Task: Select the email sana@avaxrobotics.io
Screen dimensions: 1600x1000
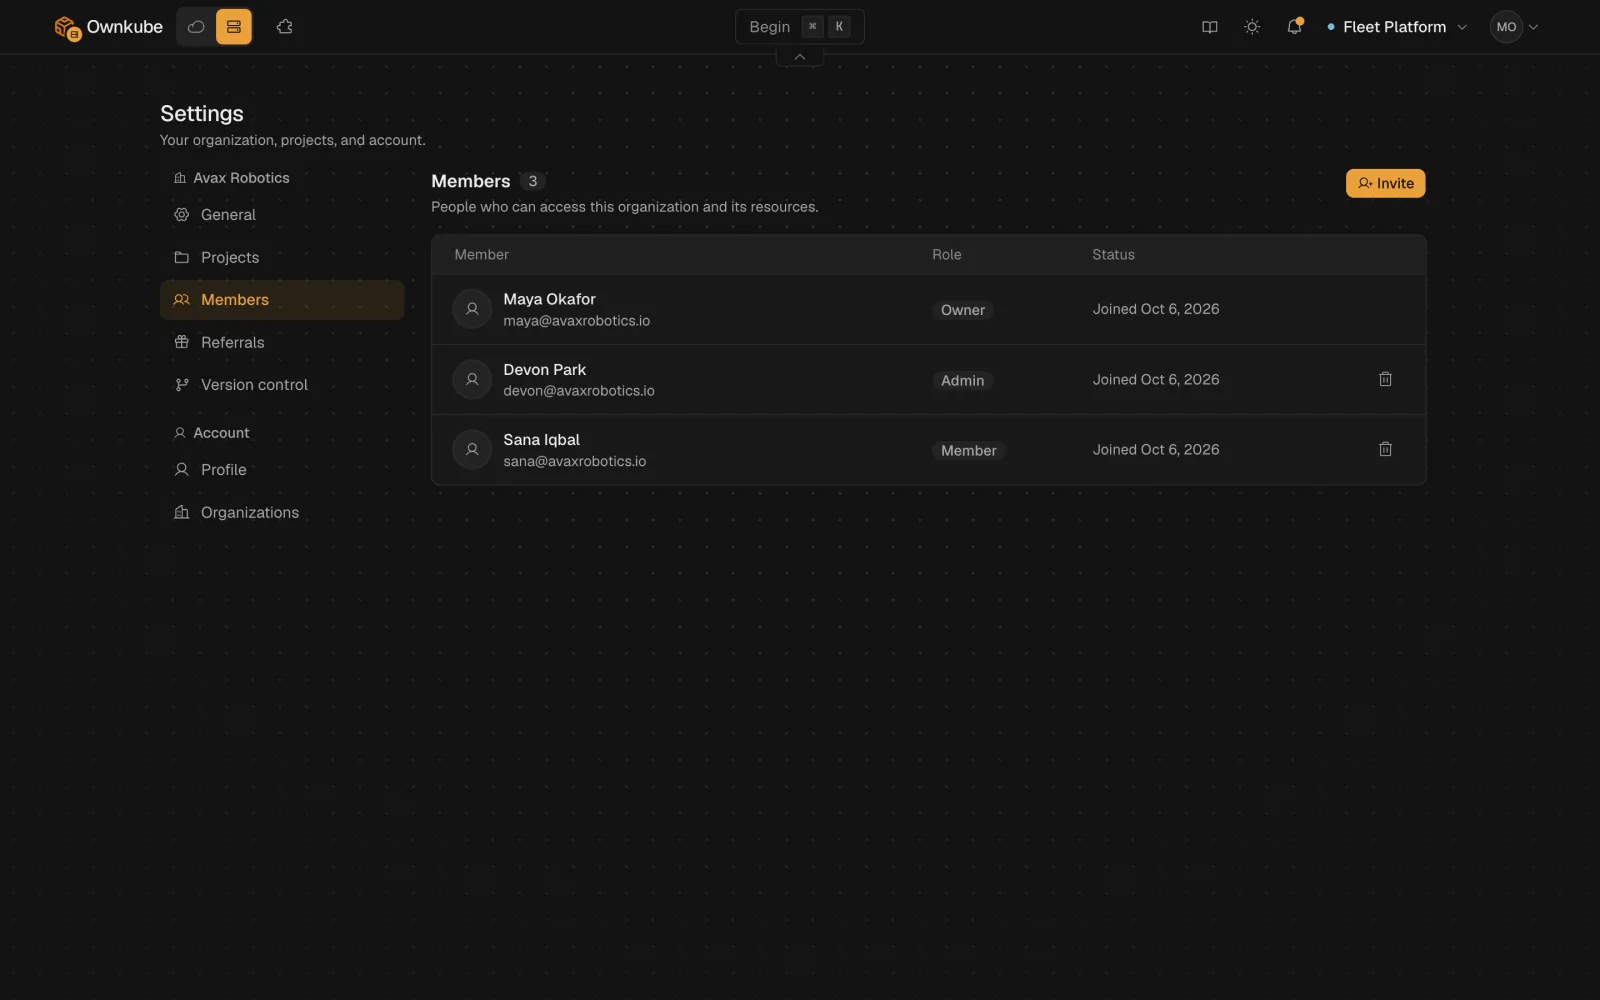Action: click(x=575, y=461)
